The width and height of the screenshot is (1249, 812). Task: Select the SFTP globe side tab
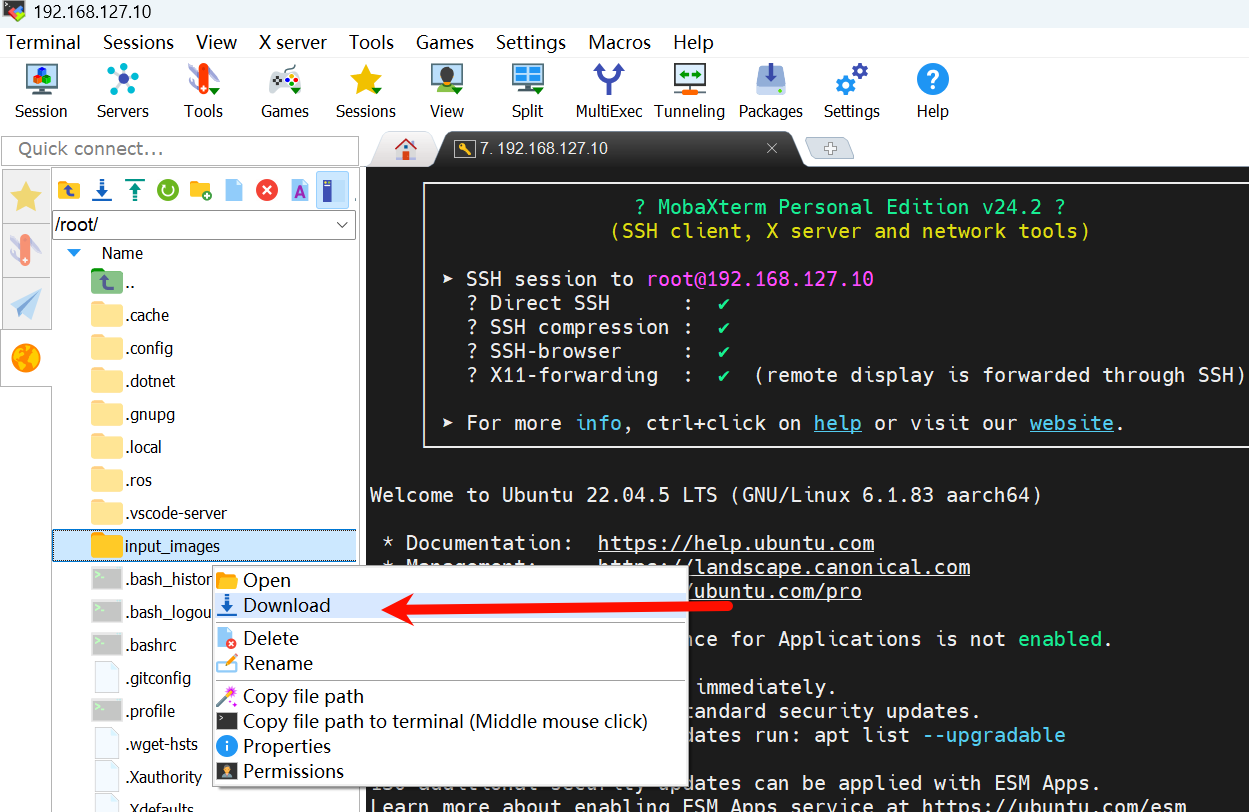pyautogui.click(x=26, y=357)
